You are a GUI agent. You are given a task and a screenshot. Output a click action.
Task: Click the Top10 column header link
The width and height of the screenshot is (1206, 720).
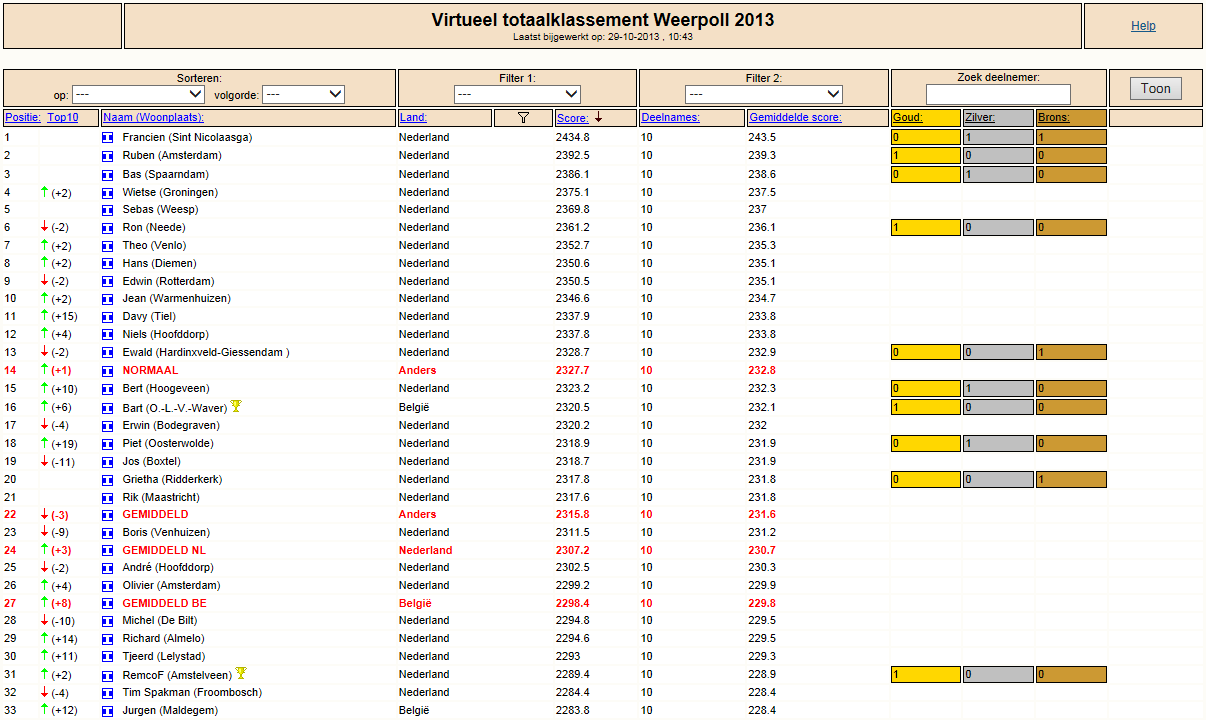[x=63, y=118]
